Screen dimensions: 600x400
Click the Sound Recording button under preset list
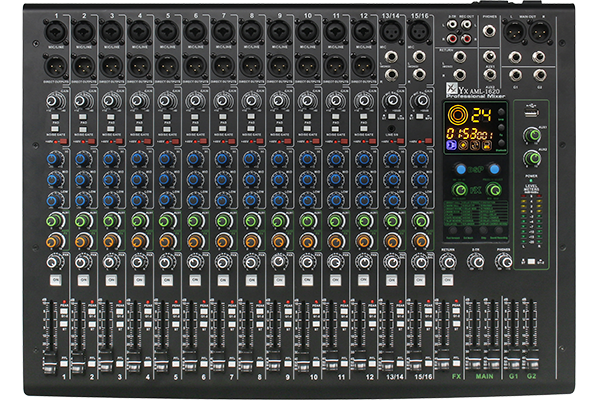(x=499, y=231)
